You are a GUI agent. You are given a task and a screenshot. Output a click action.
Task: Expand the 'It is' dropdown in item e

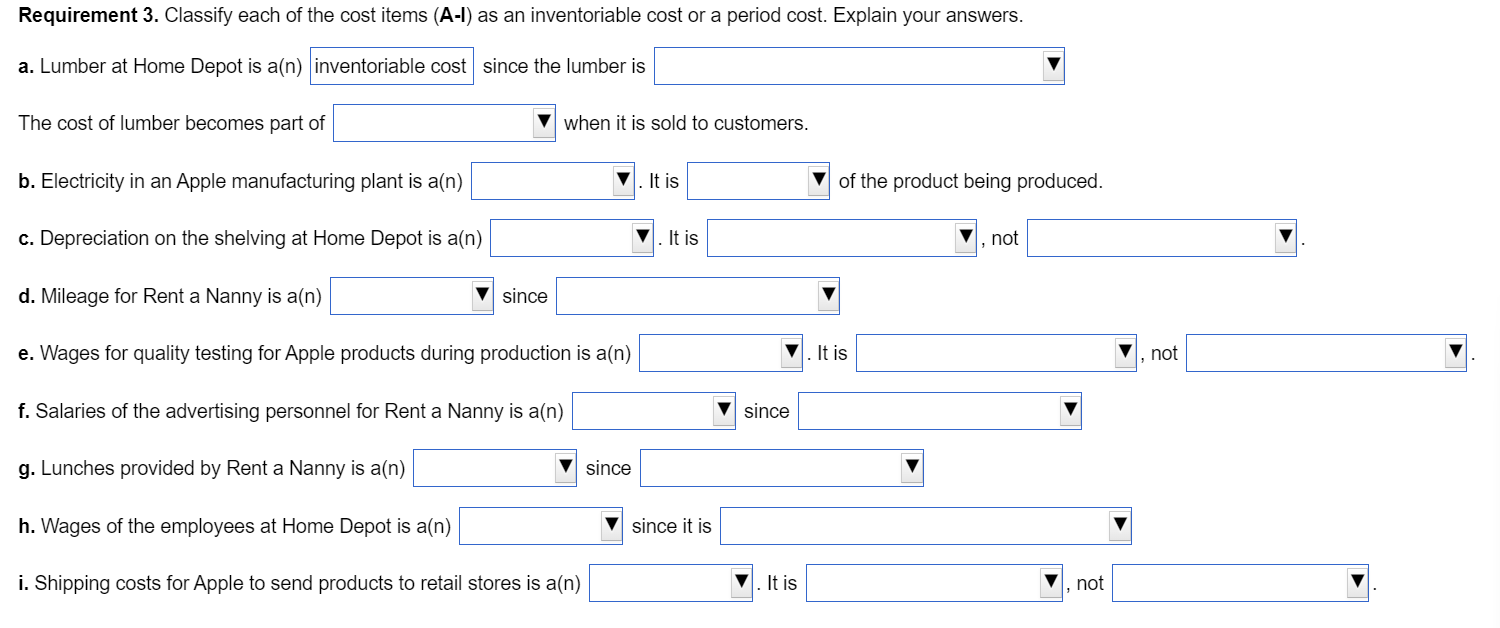click(1125, 352)
